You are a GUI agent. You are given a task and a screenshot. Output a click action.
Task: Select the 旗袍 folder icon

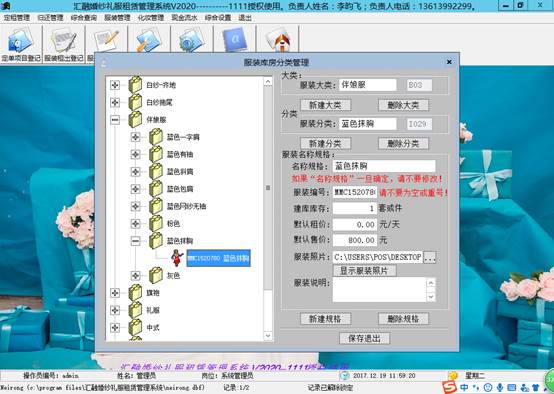pyautogui.click(x=135, y=293)
